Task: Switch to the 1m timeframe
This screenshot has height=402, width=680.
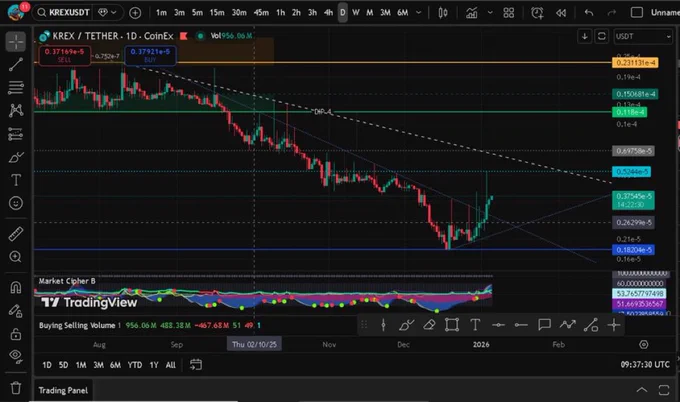Action: point(161,13)
